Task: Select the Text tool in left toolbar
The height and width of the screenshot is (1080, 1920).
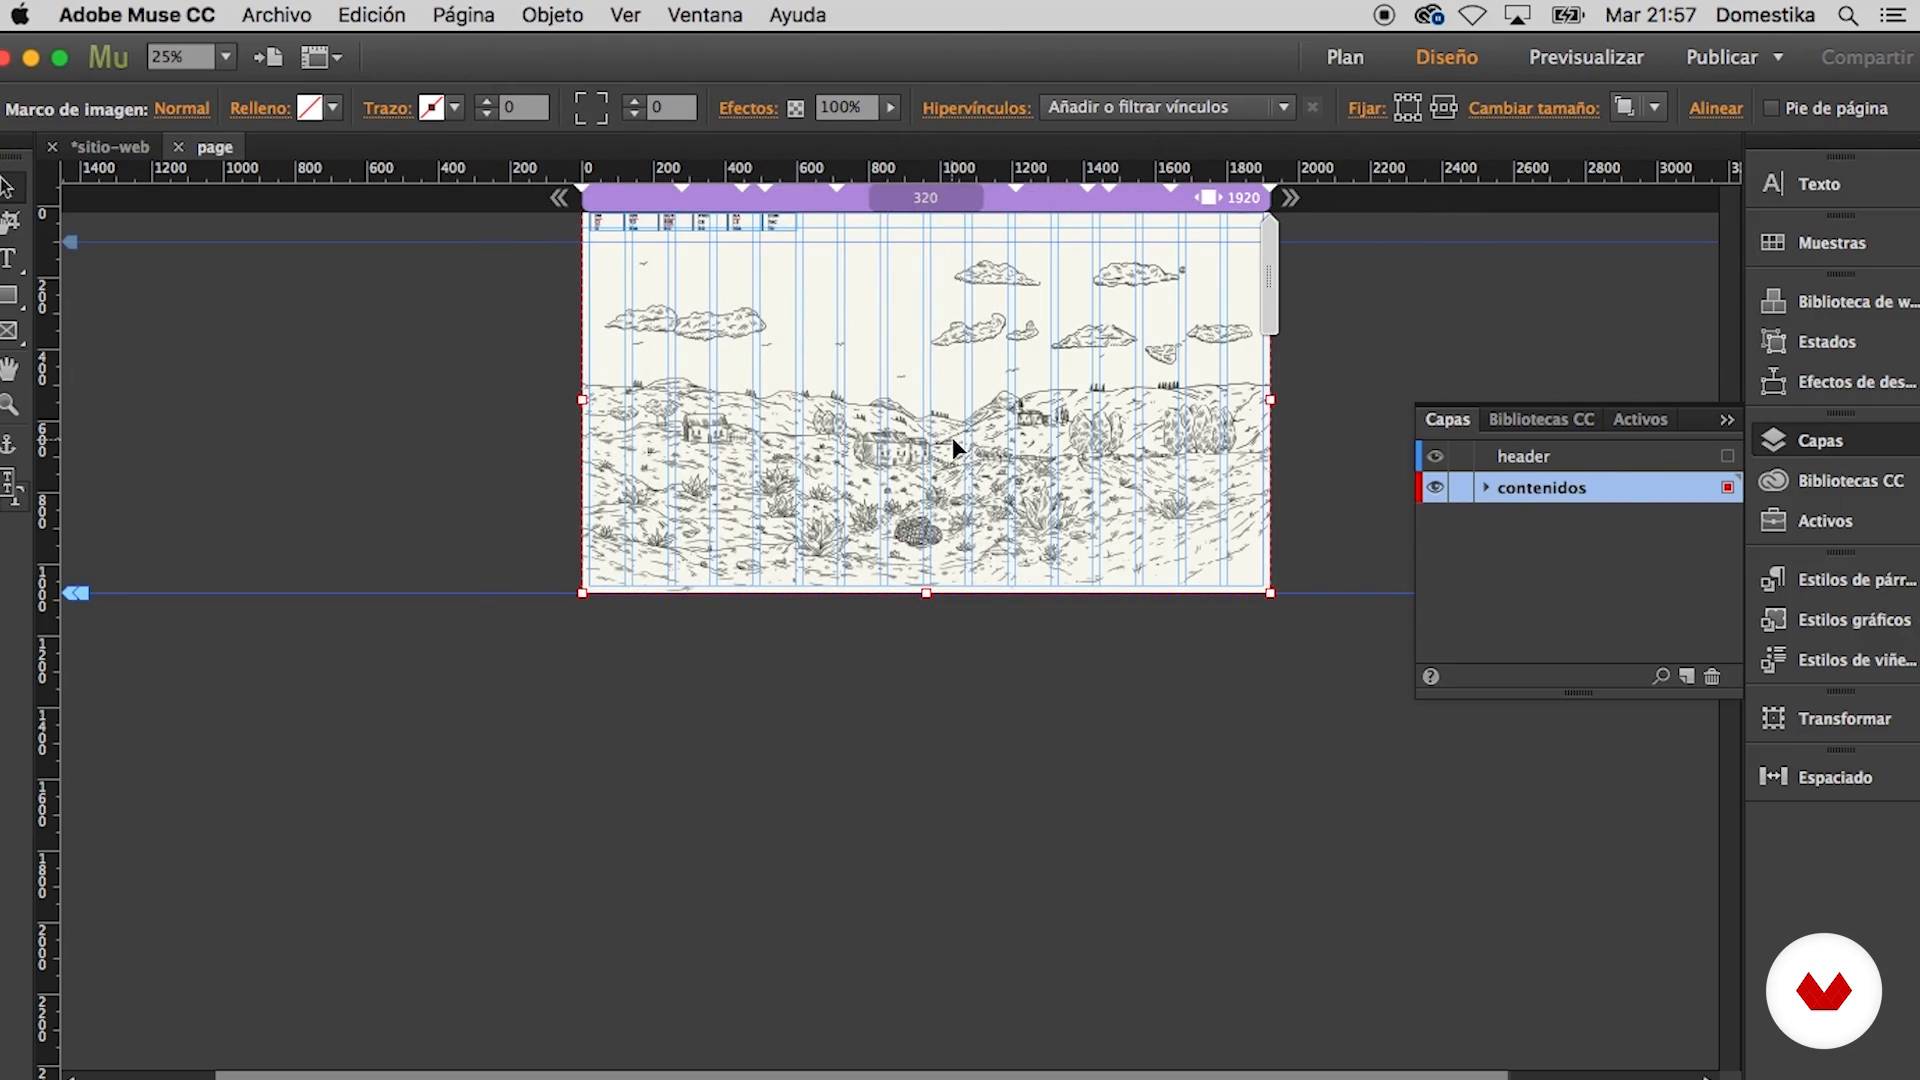Action: [x=9, y=259]
